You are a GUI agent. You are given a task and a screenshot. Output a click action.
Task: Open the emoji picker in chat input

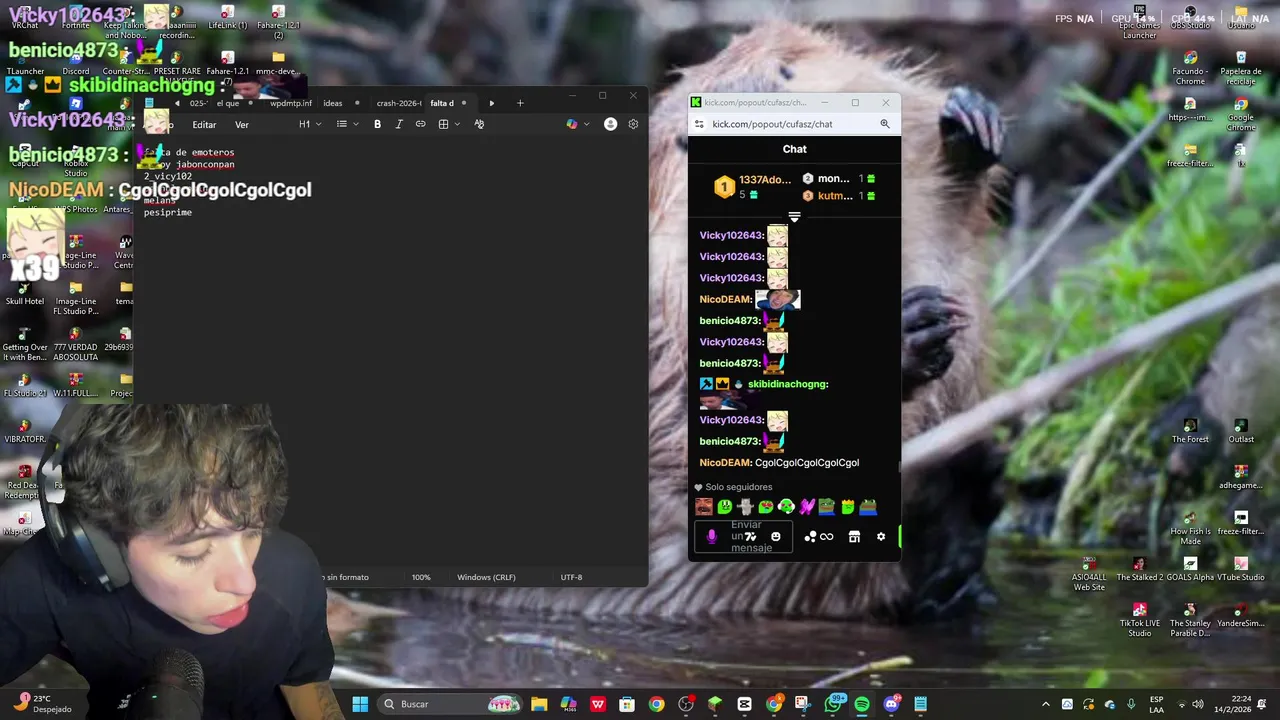pyautogui.click(x=775, y=537)
